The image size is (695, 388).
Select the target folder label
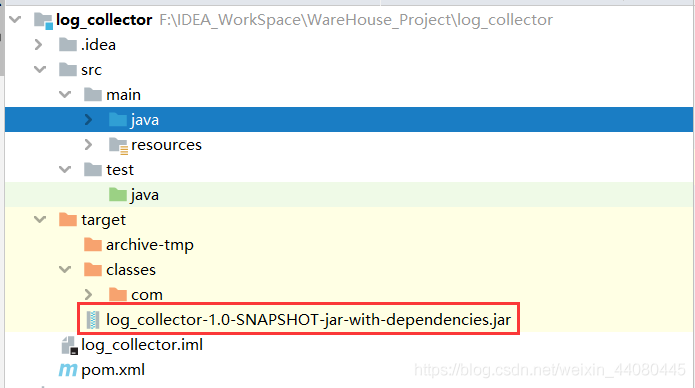click(x=103, y=220)
